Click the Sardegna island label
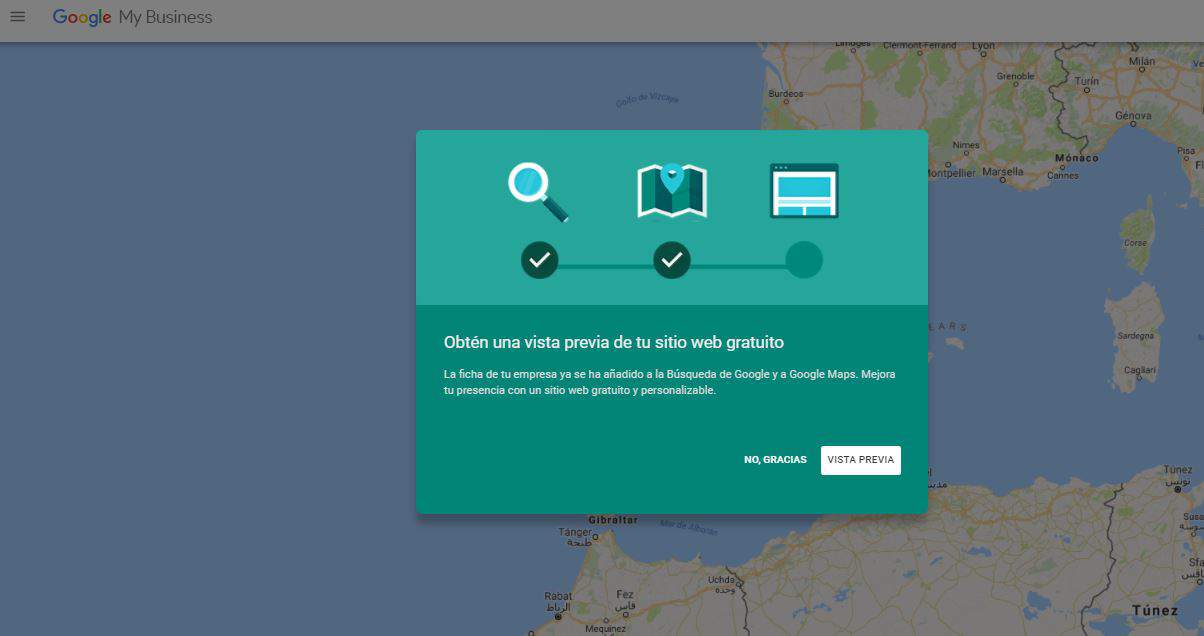The height and width of the screenshot is (636, 1204). click(1135, 336)
